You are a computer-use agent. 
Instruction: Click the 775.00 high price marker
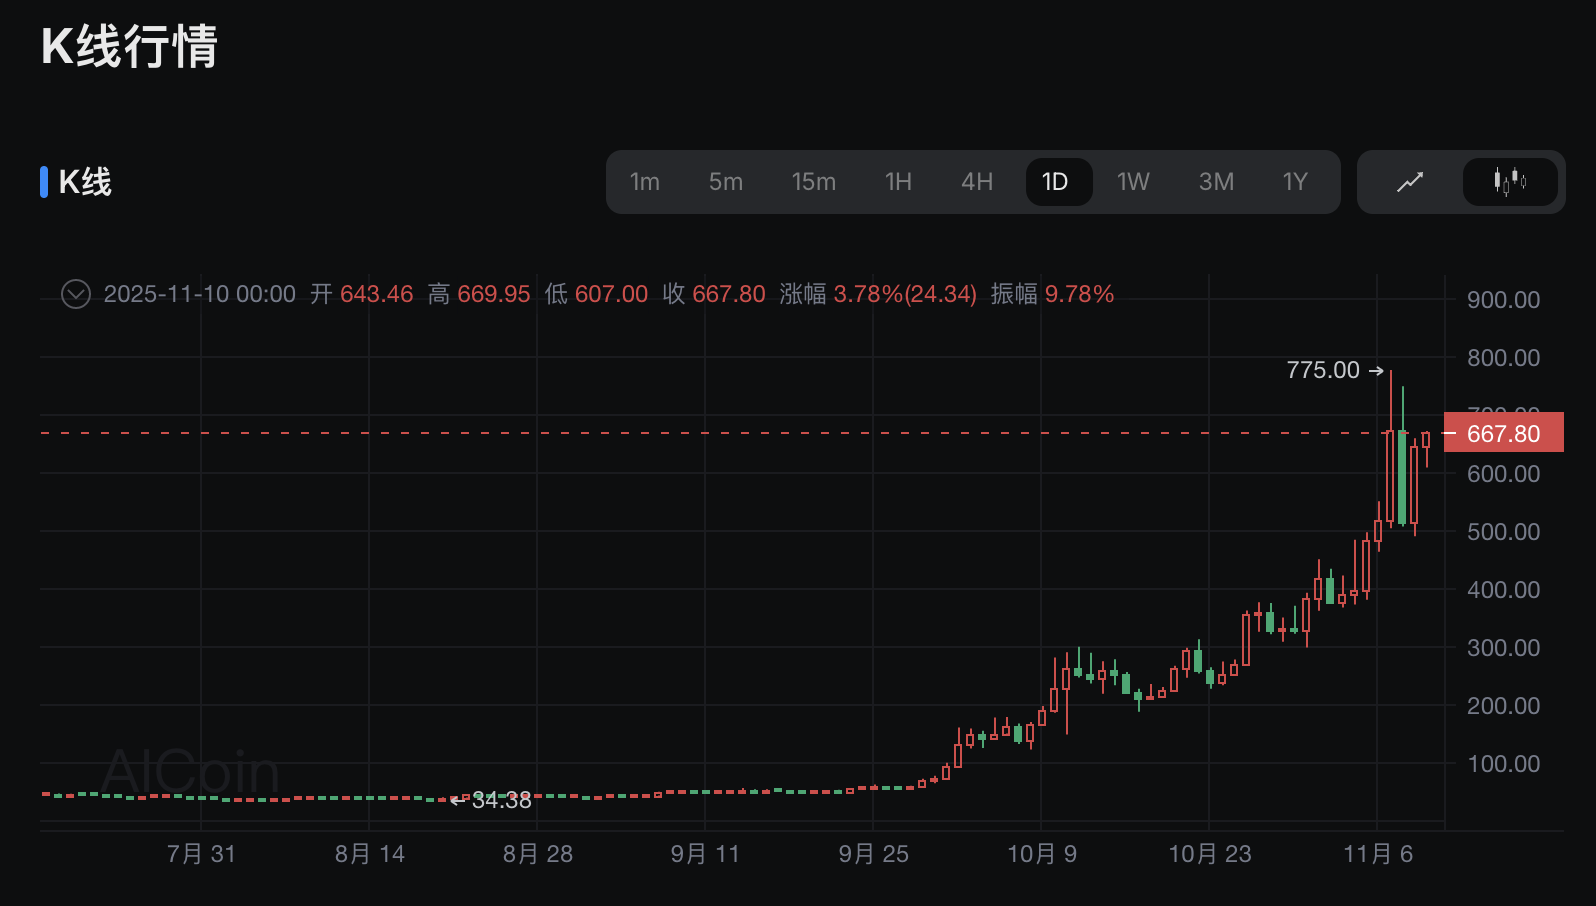click(1323, 371)
